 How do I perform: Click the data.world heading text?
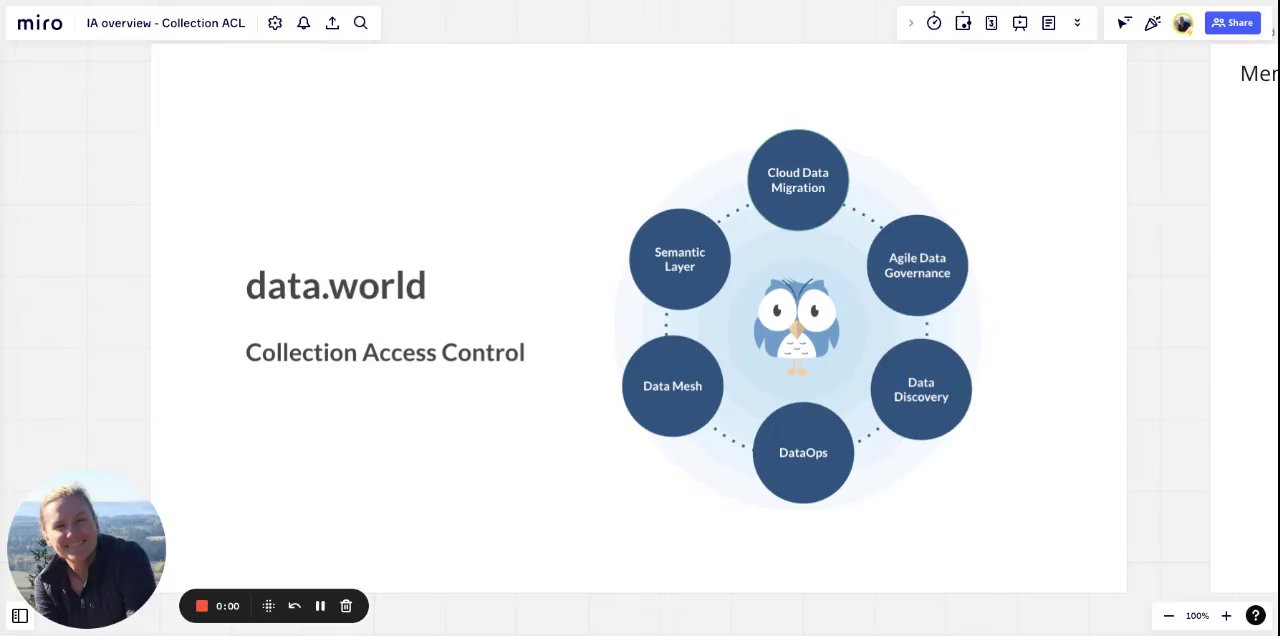pos(336,286)
